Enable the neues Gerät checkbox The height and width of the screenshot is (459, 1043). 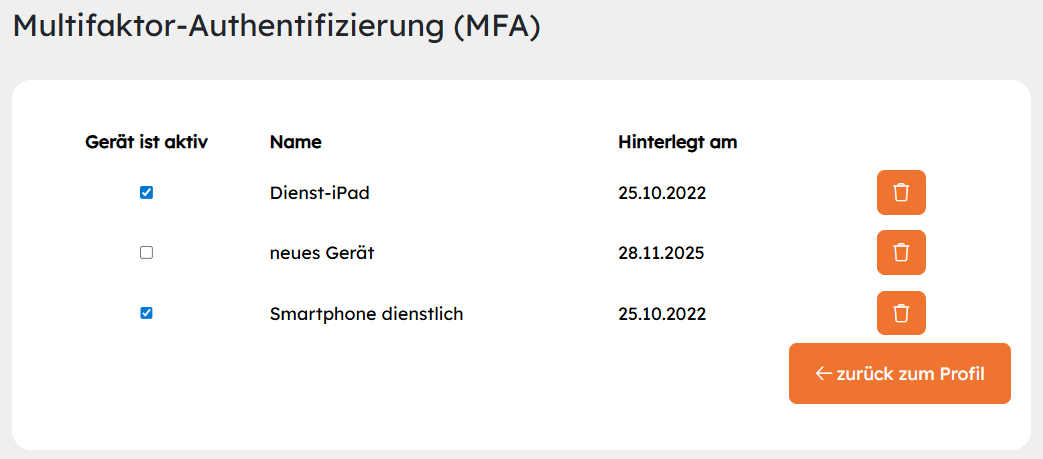(x=146, y=253)
